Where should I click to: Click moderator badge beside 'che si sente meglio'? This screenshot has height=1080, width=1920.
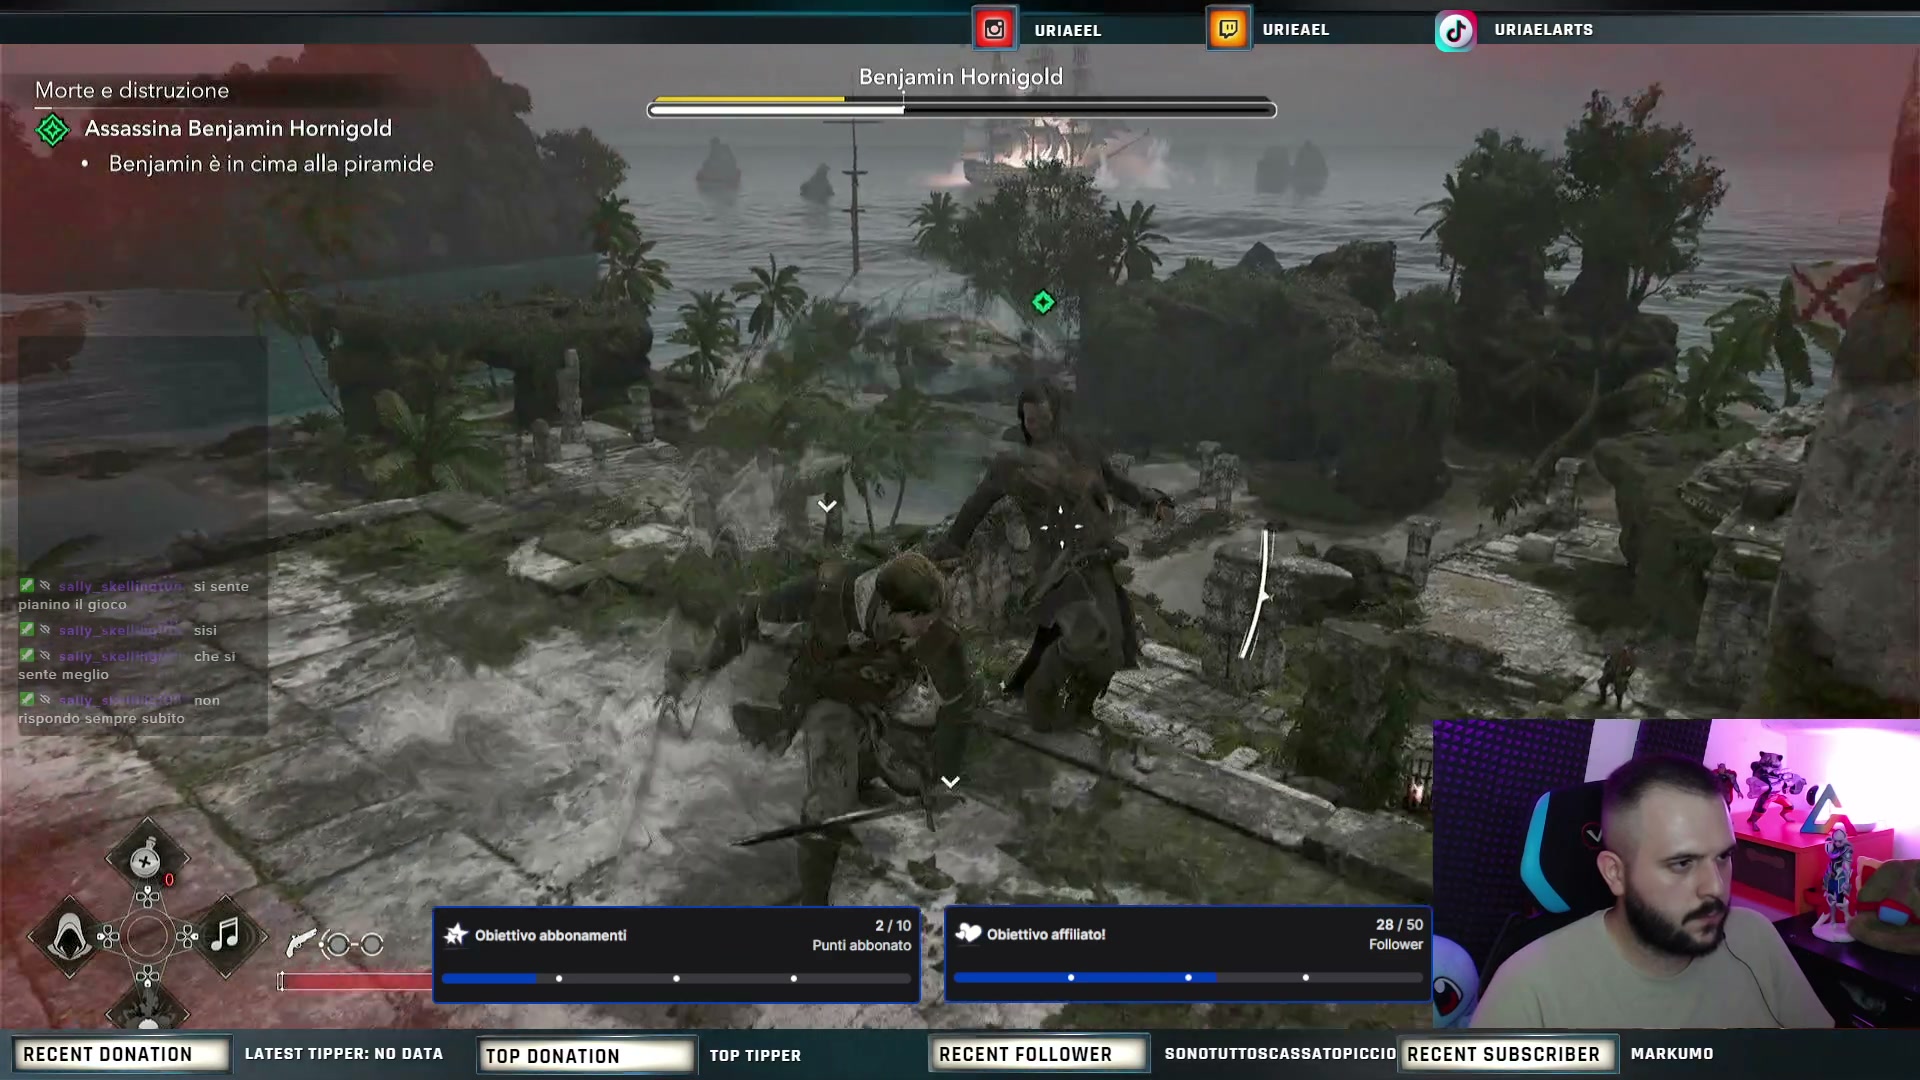click(x=27, y=656)
